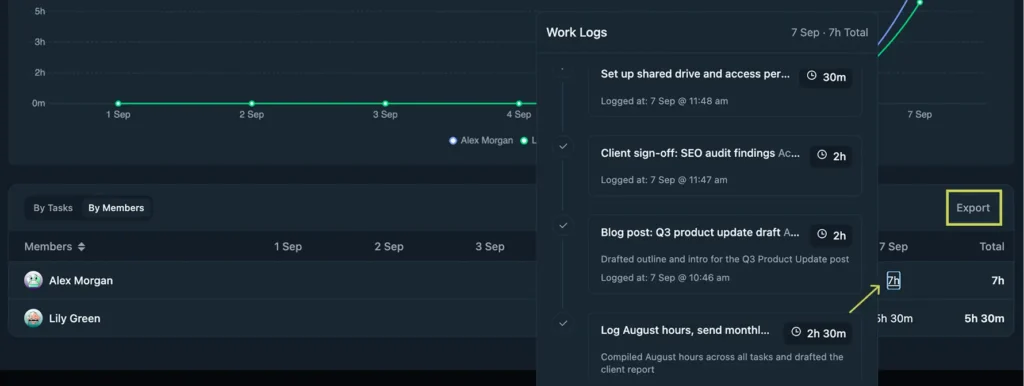Click the 7 Sep column header in table

pyautogui.click(x=893, y=247)
